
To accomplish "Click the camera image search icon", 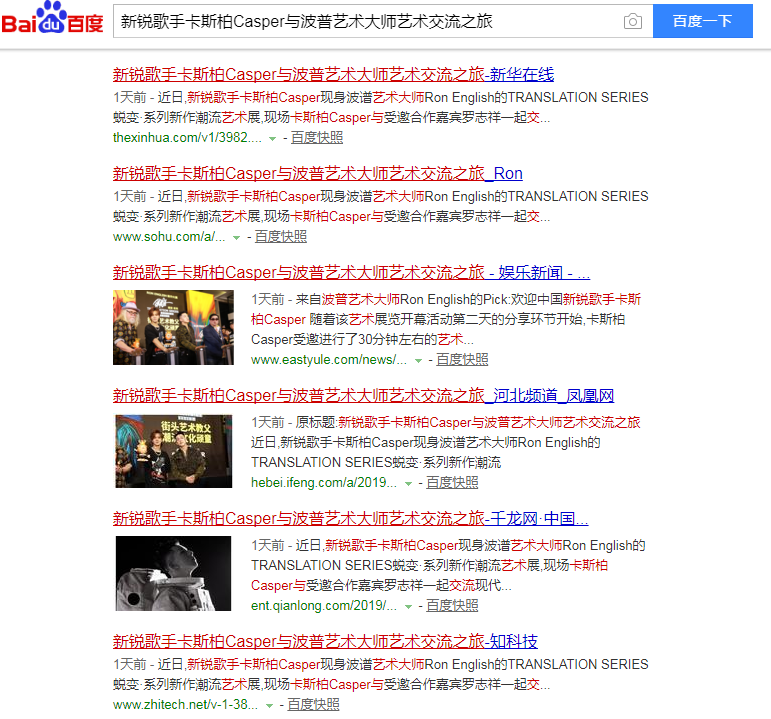I will click(632, 21).
